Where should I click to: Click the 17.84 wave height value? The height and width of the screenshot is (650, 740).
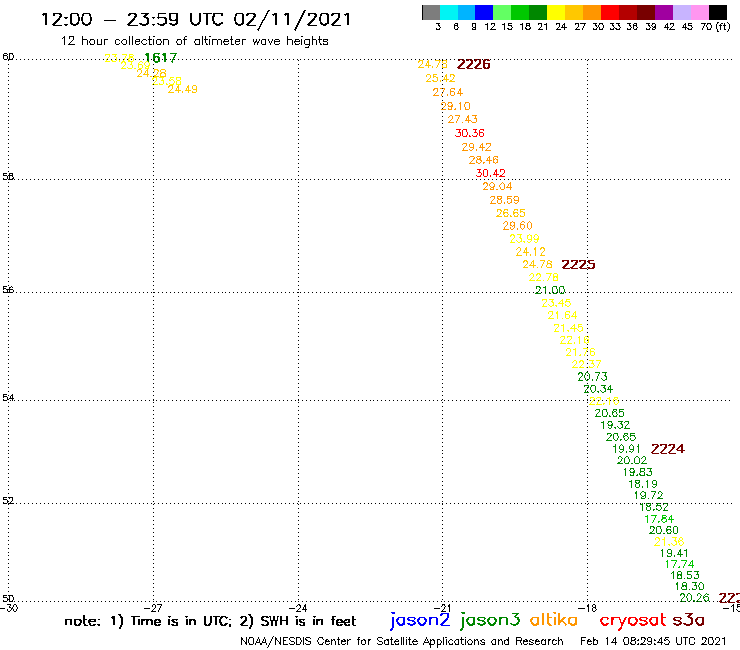[x=659, y=519]
